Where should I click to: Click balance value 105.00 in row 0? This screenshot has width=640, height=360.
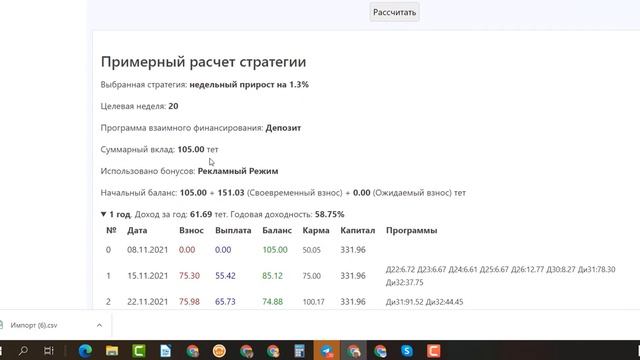pyautogui.click(x=275, y=250)
